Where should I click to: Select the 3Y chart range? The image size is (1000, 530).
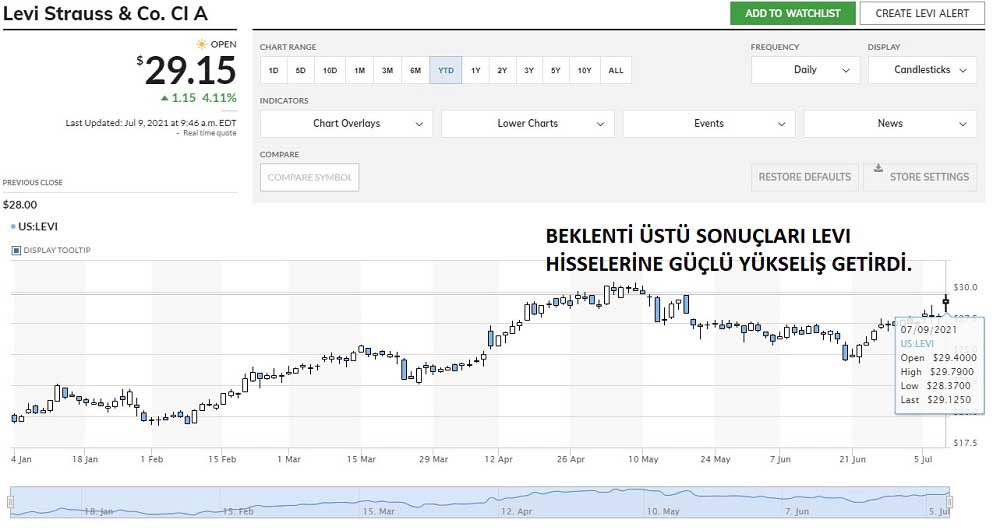pos(529,70)
